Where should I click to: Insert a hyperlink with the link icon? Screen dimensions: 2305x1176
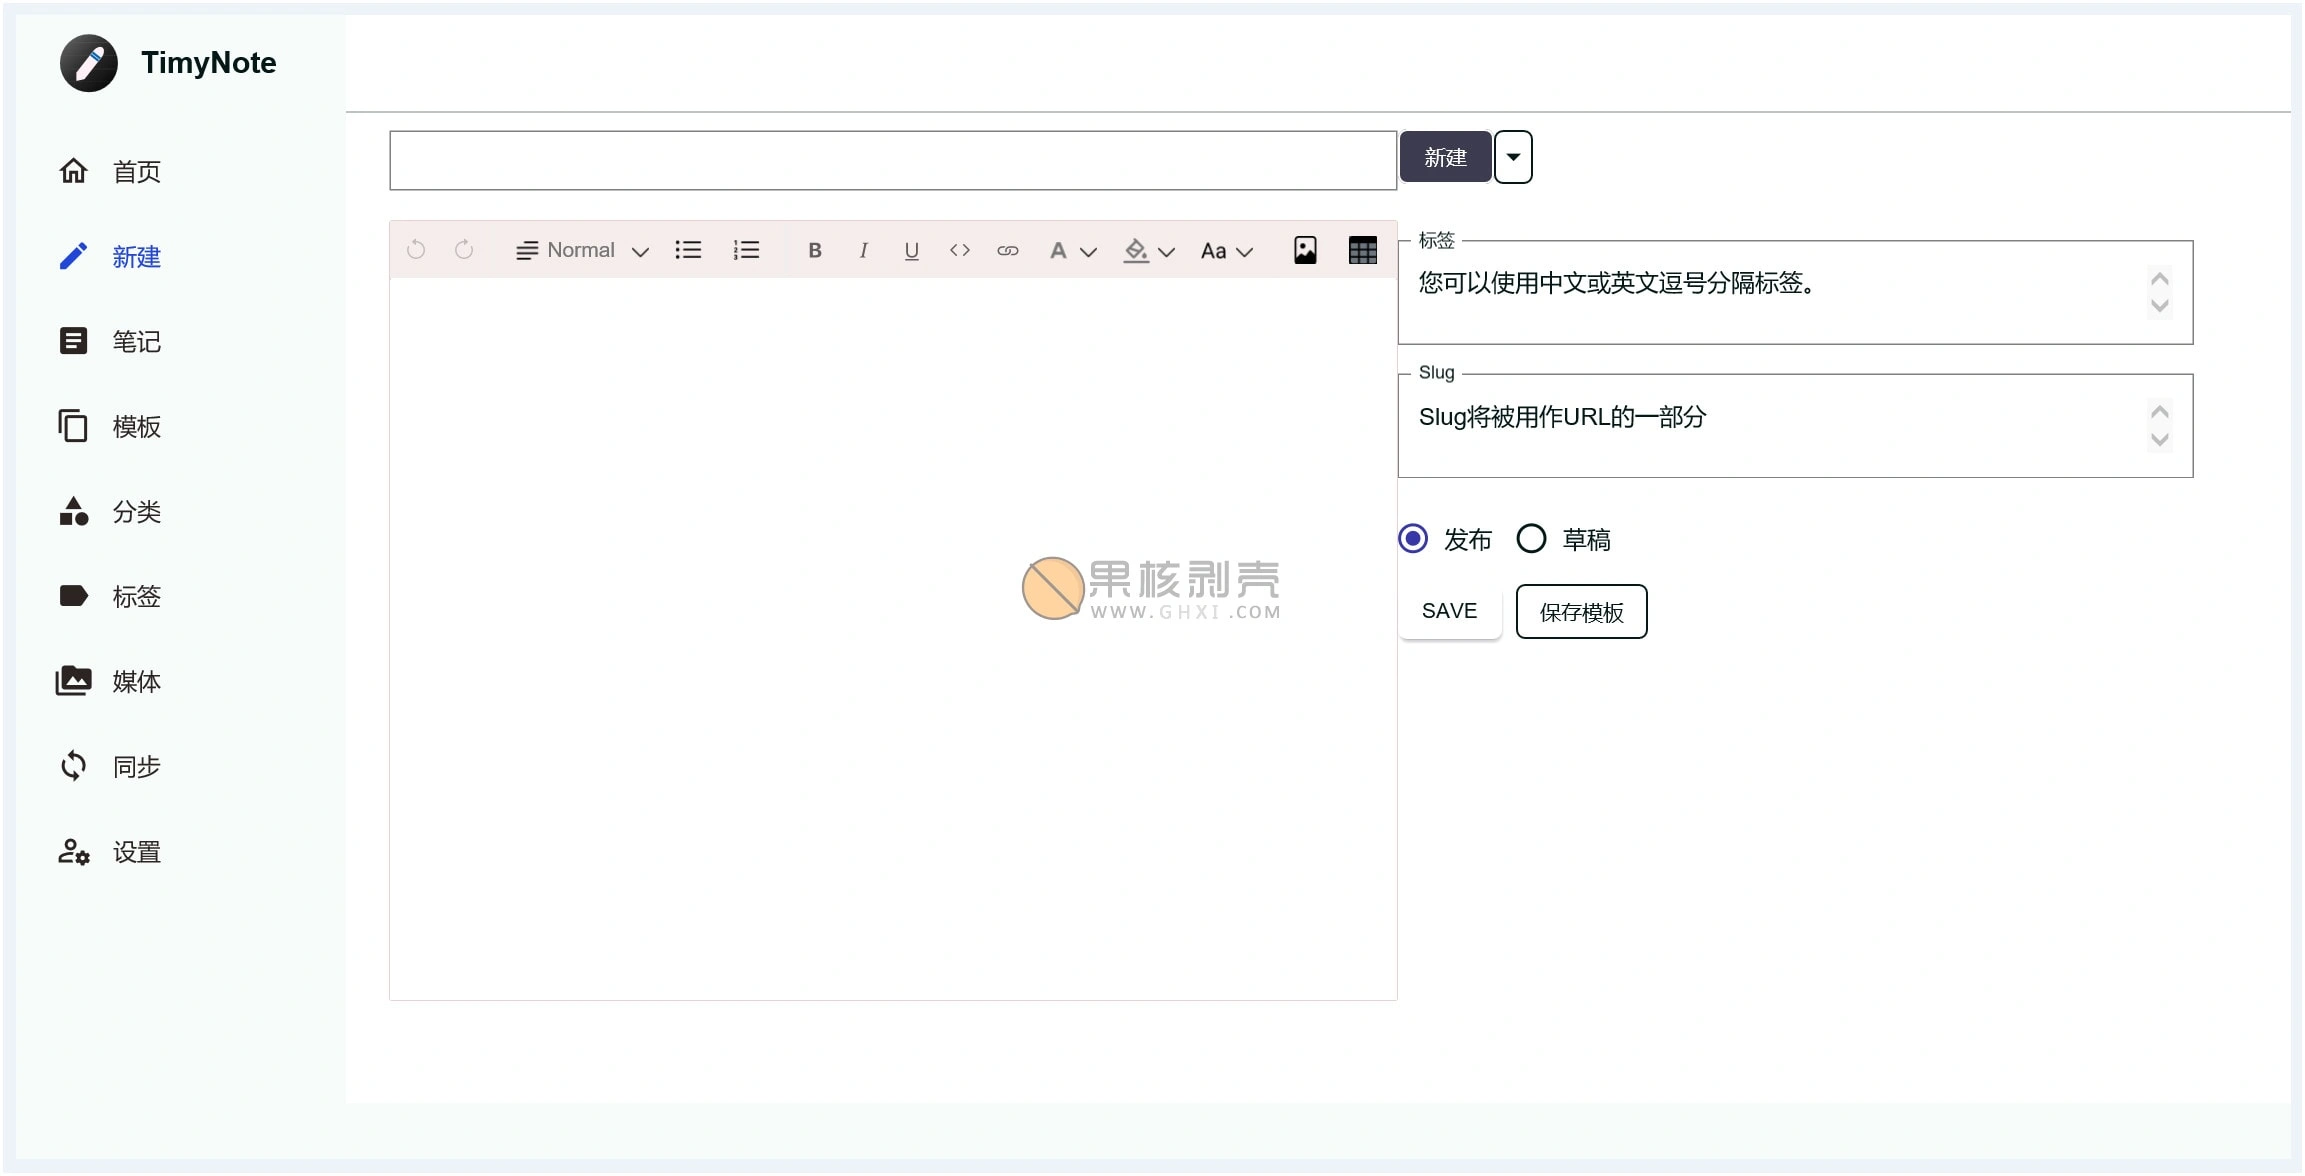(1007, 251)
